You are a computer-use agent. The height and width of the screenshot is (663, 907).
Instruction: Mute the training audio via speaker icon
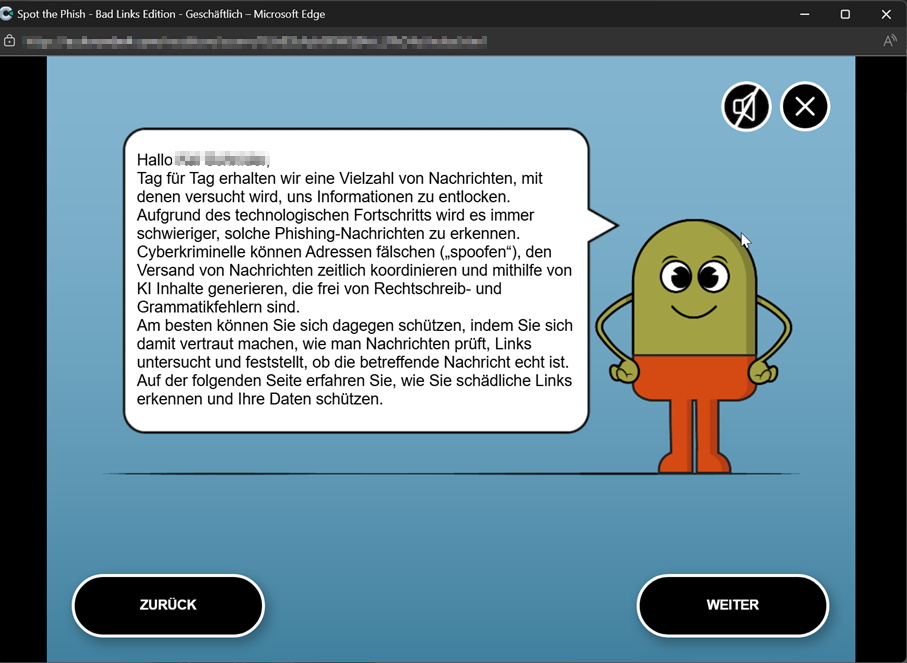746,106
